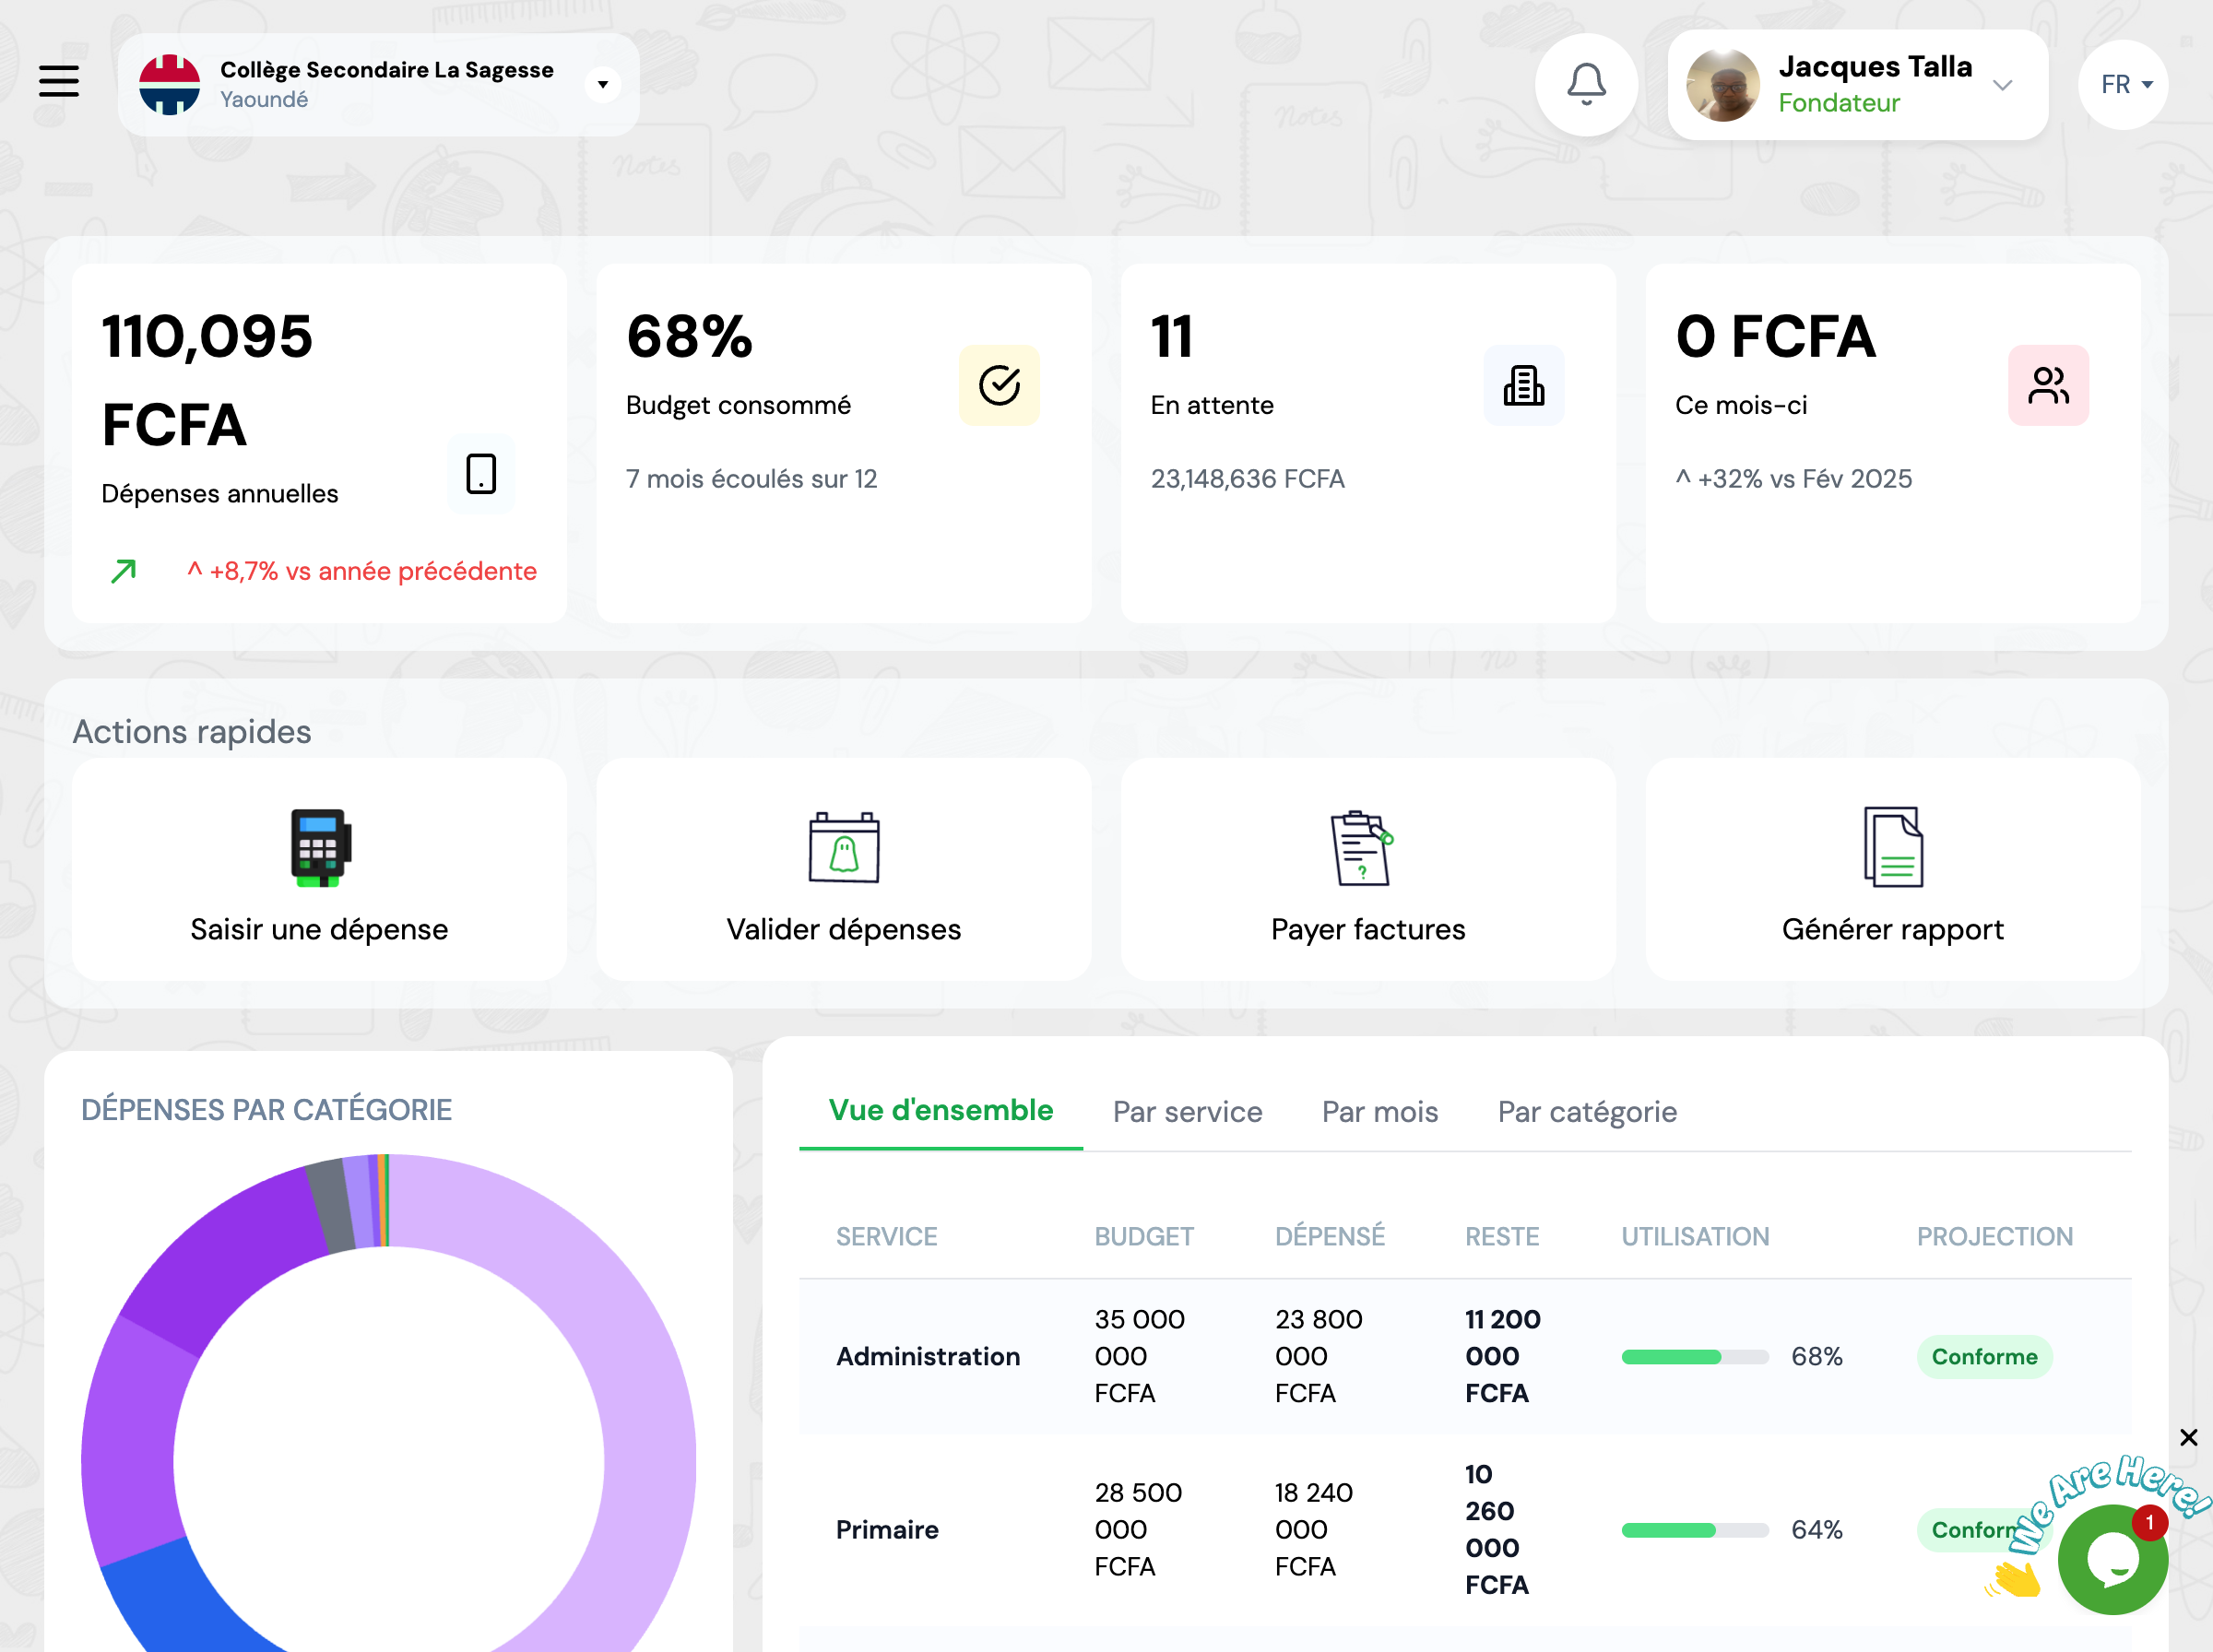Click the users icon on Ce mois-ci card

click(2047, 386)
